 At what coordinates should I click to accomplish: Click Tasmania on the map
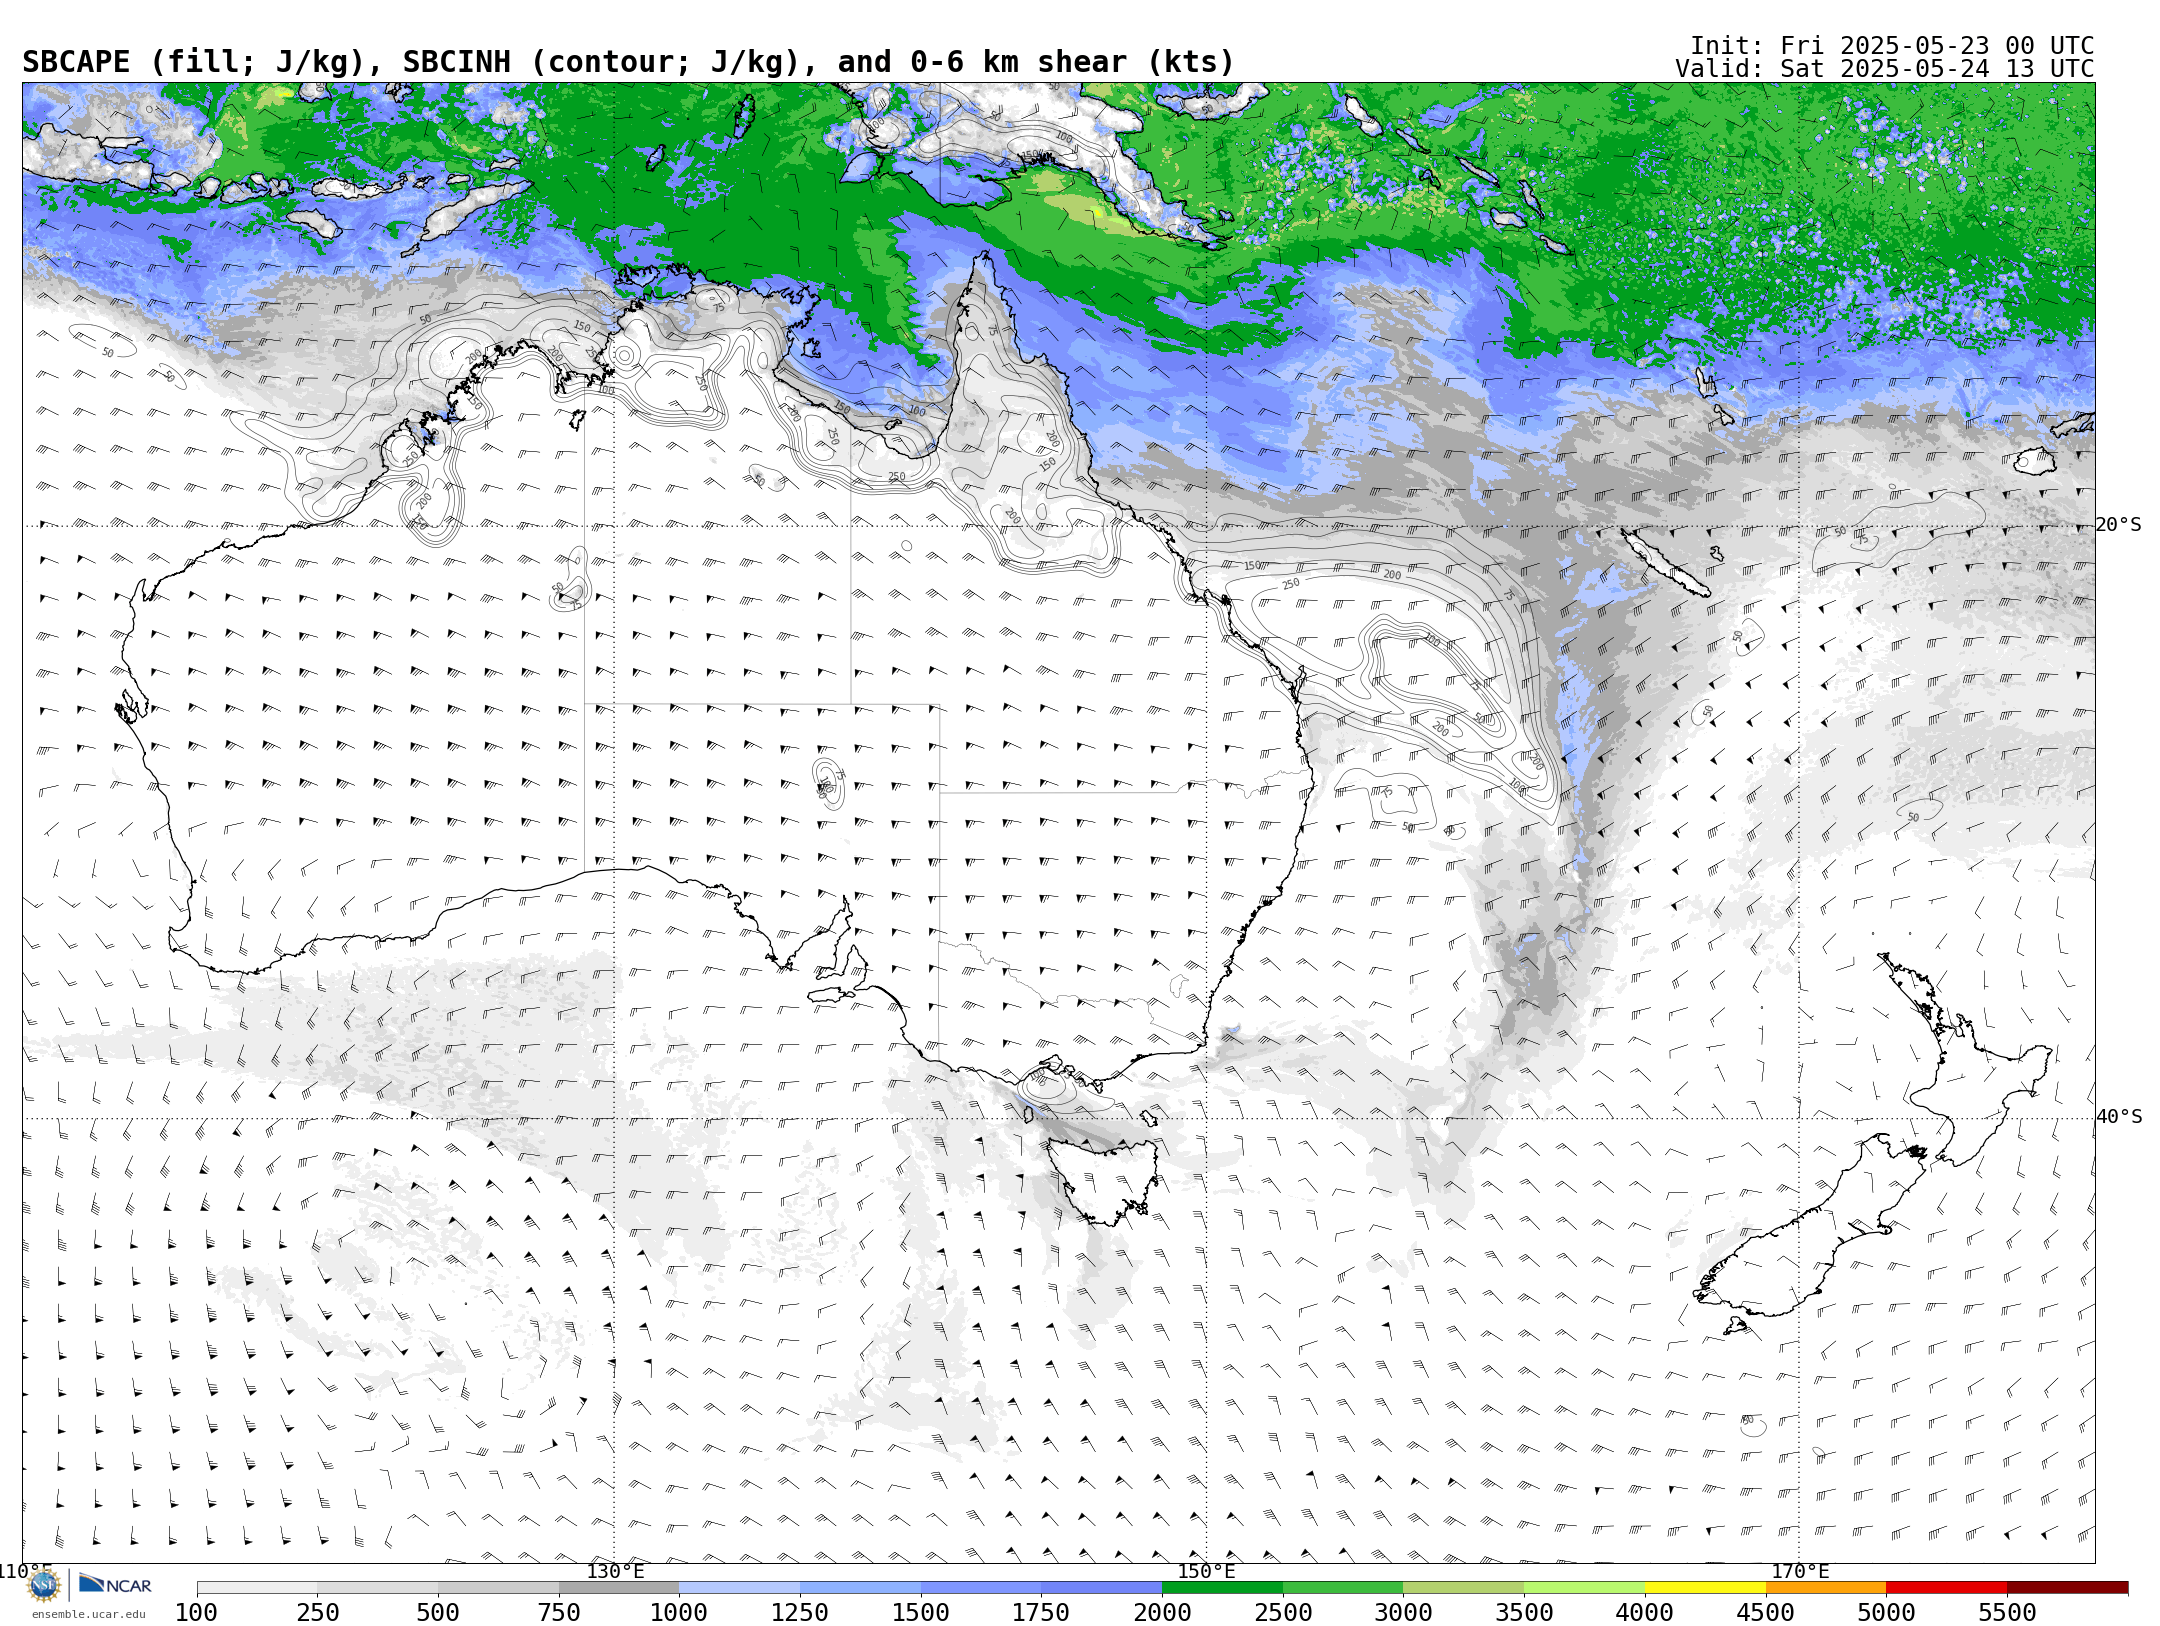point(1108,1183)
